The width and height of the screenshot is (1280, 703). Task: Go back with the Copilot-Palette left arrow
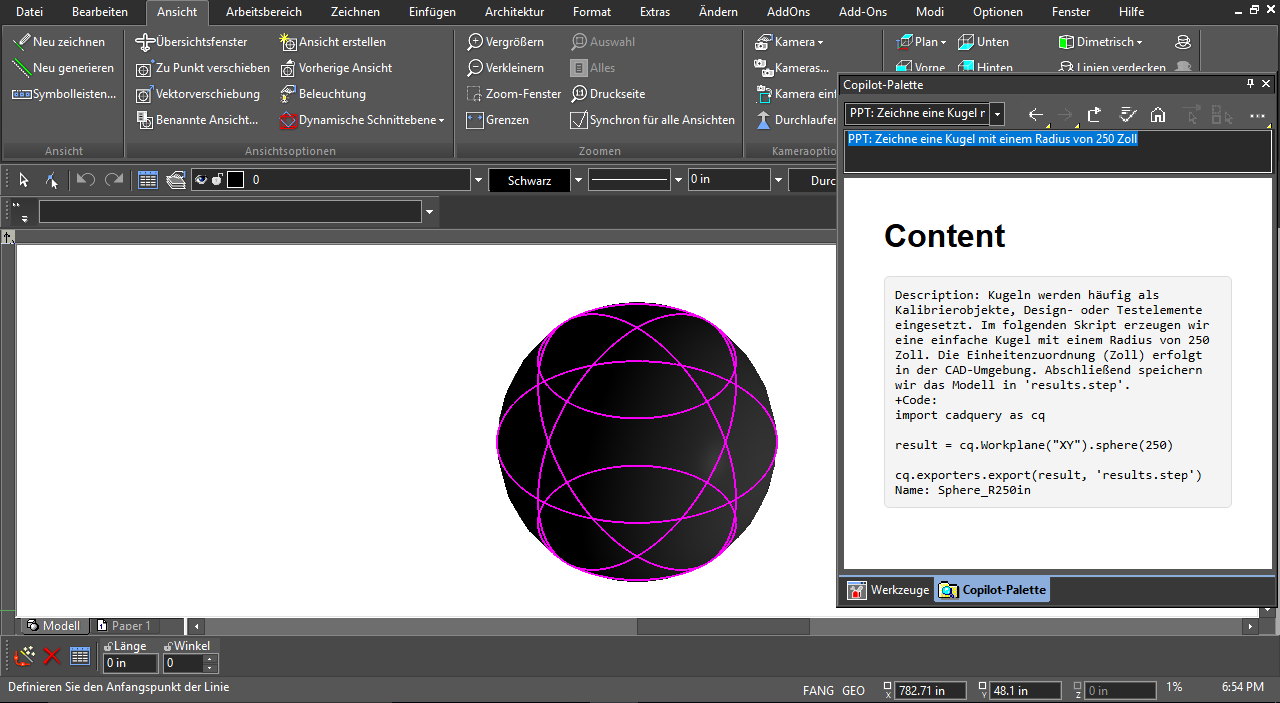click(1036, 114)
